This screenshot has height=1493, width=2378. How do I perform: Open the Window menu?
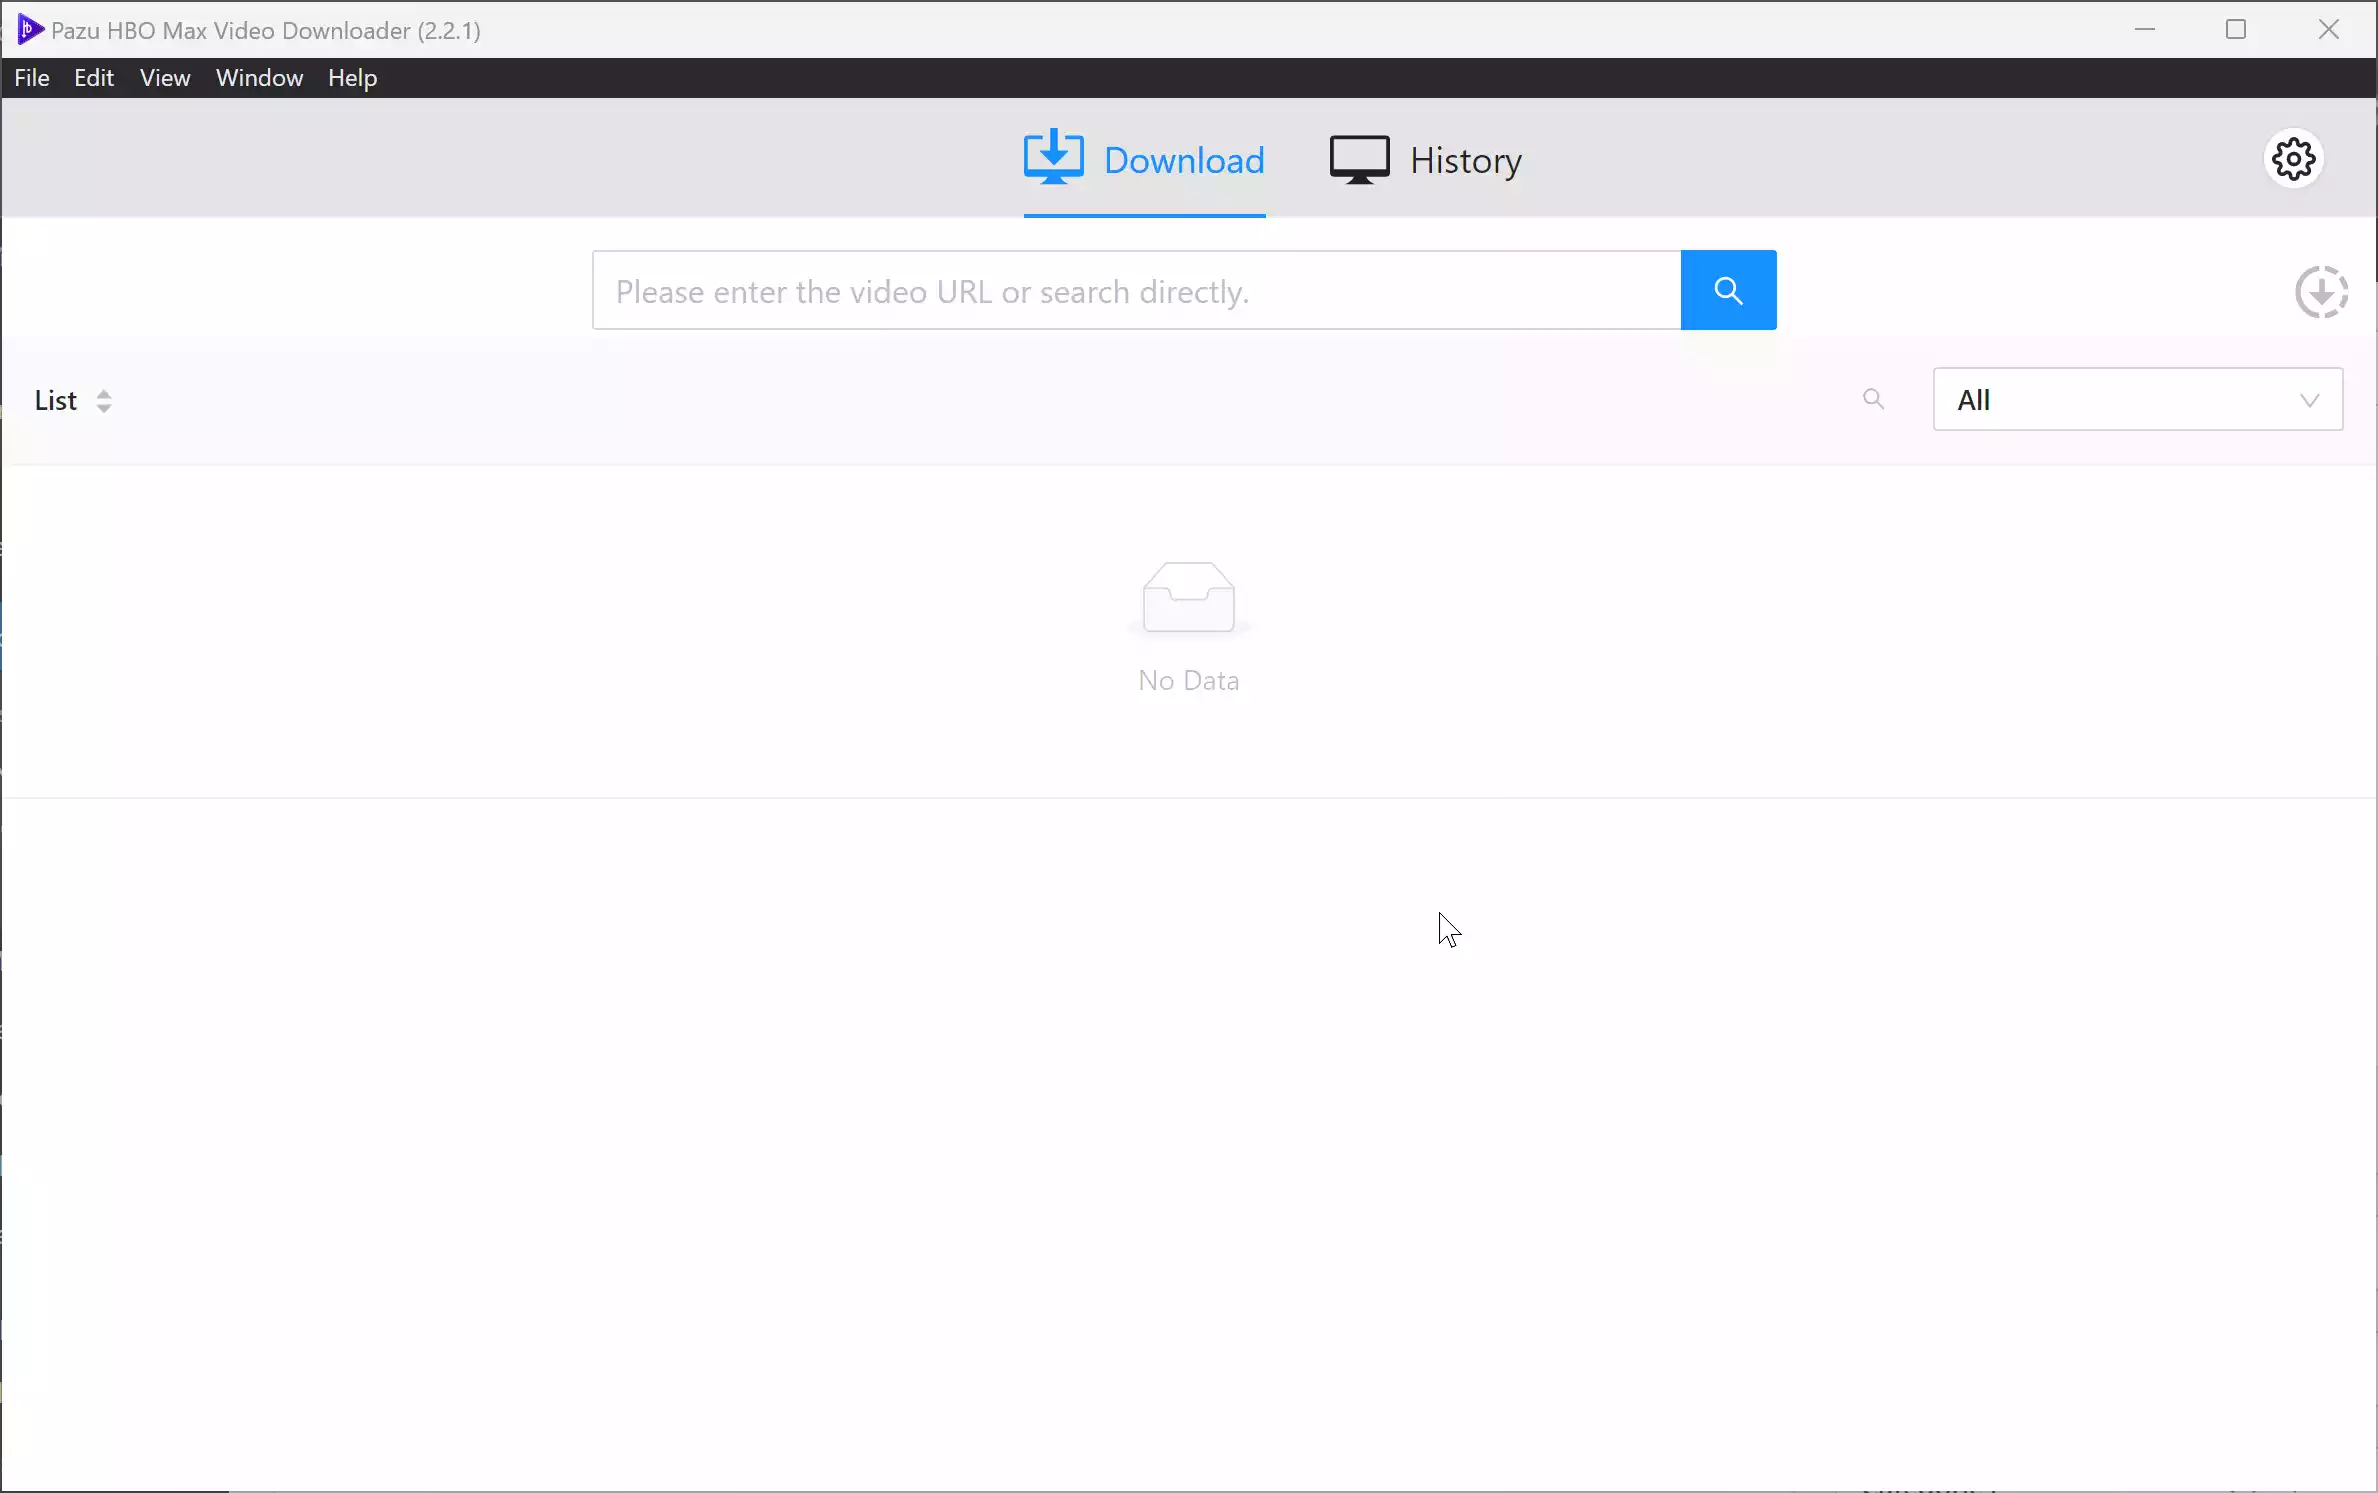pos(259,78)
